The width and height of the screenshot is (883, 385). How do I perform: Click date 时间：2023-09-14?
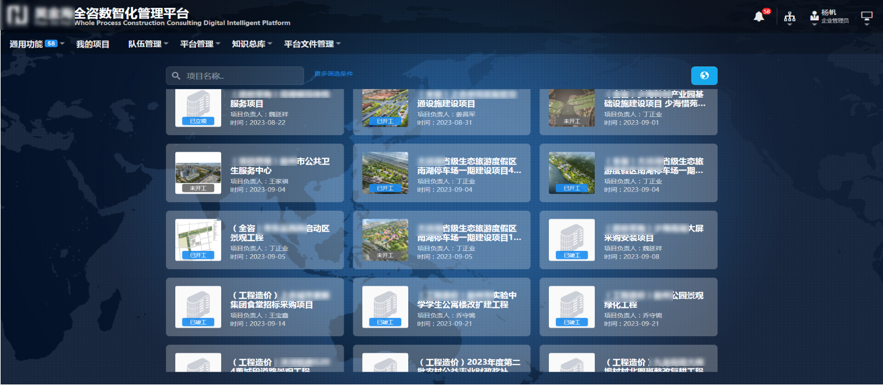point(258,324)
